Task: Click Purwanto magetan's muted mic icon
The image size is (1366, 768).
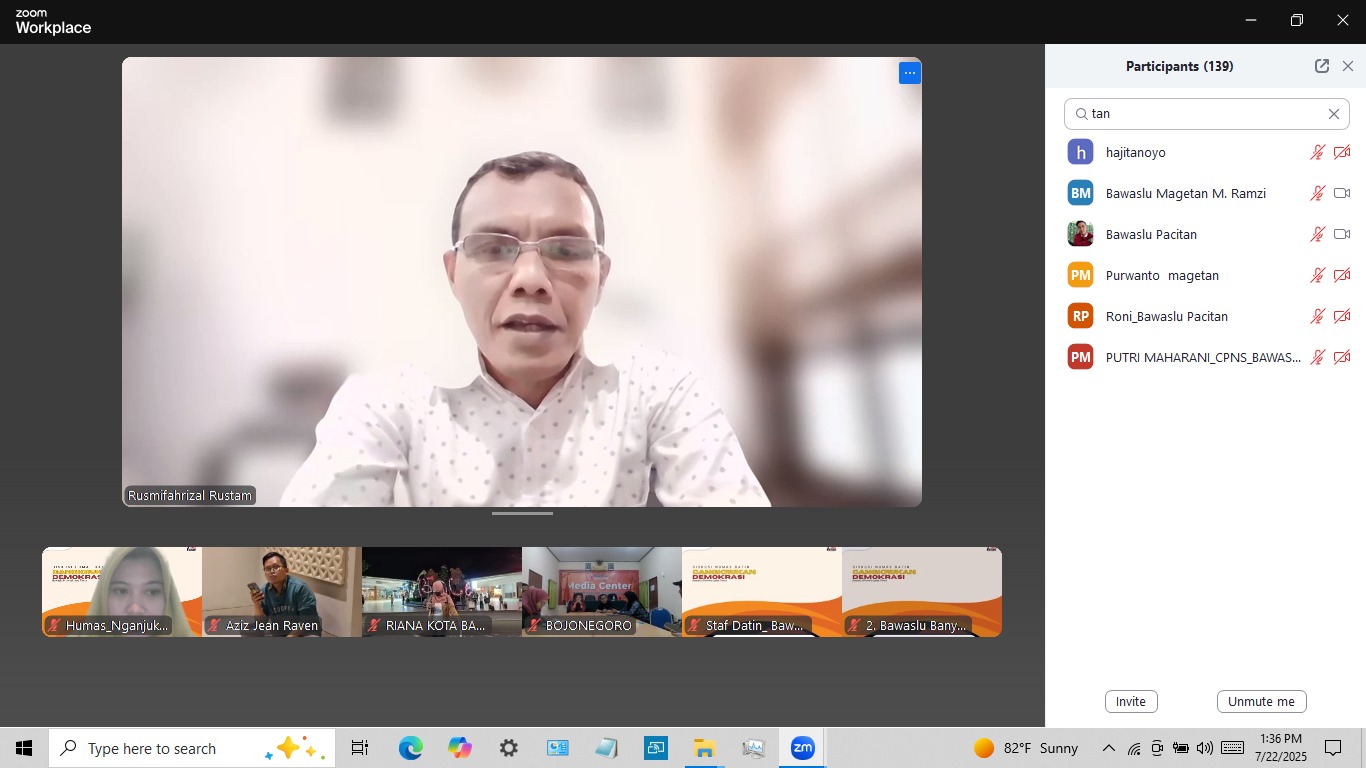Action: tap(1318, 275)
